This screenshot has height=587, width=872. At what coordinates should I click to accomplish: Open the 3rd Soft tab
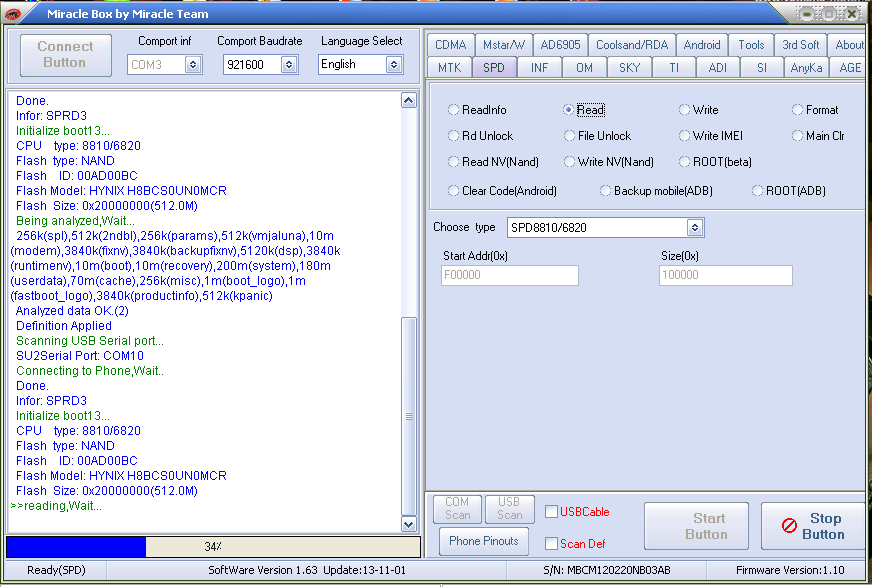pos(801,45)
